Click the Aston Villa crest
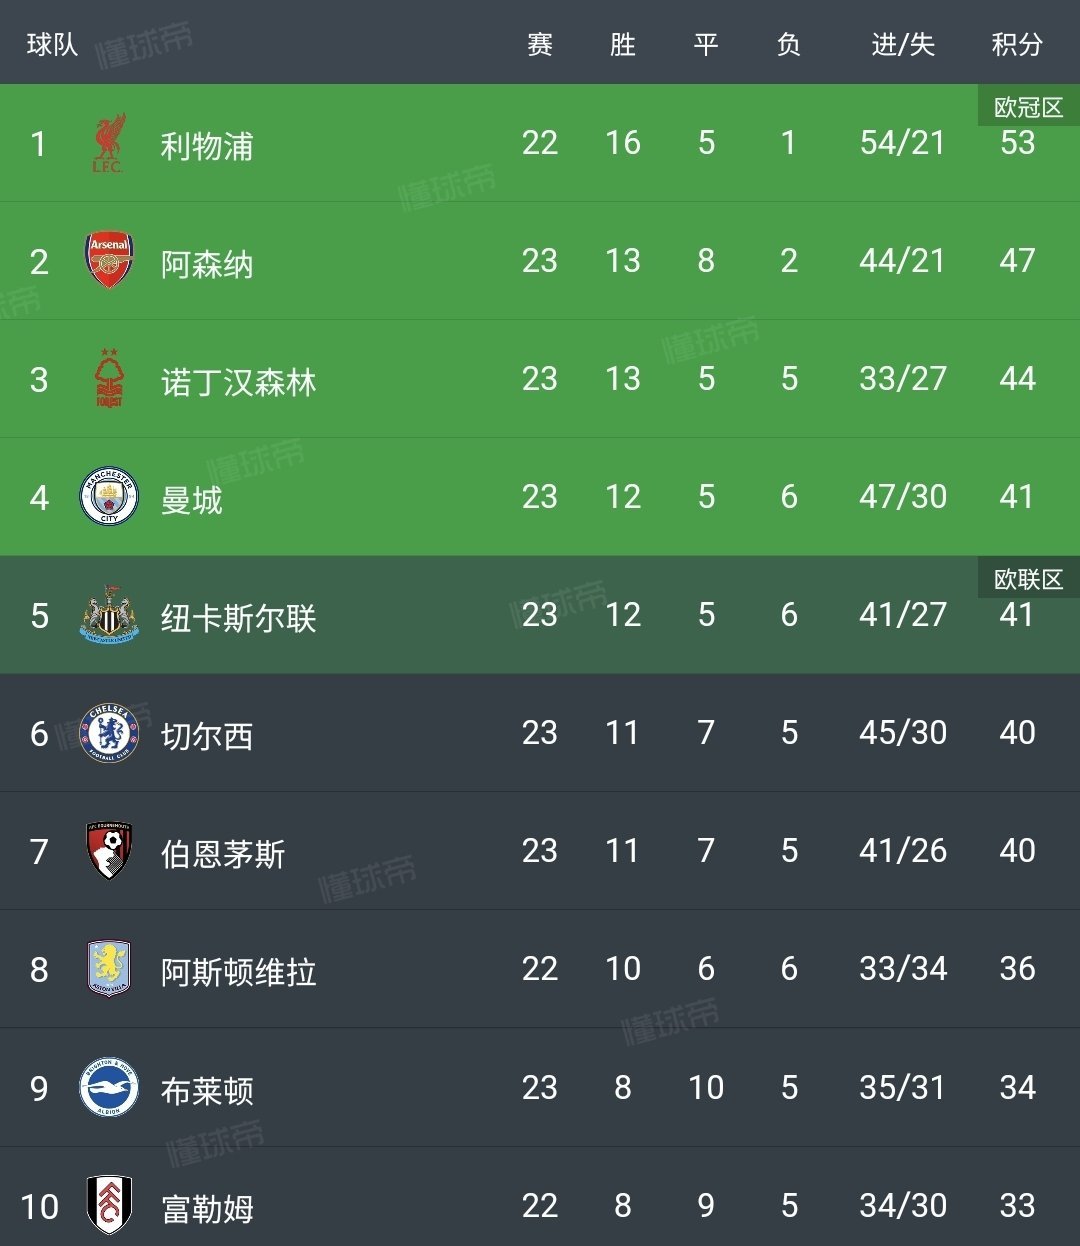1080x1246 pixels. coord(109,969)
